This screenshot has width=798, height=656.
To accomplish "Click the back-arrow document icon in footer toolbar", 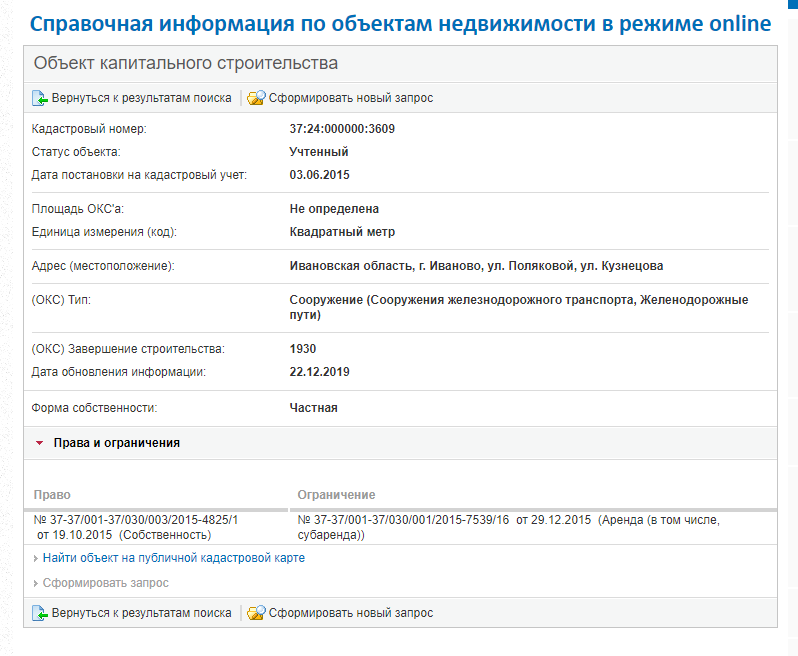I will [x=40, y=613].
